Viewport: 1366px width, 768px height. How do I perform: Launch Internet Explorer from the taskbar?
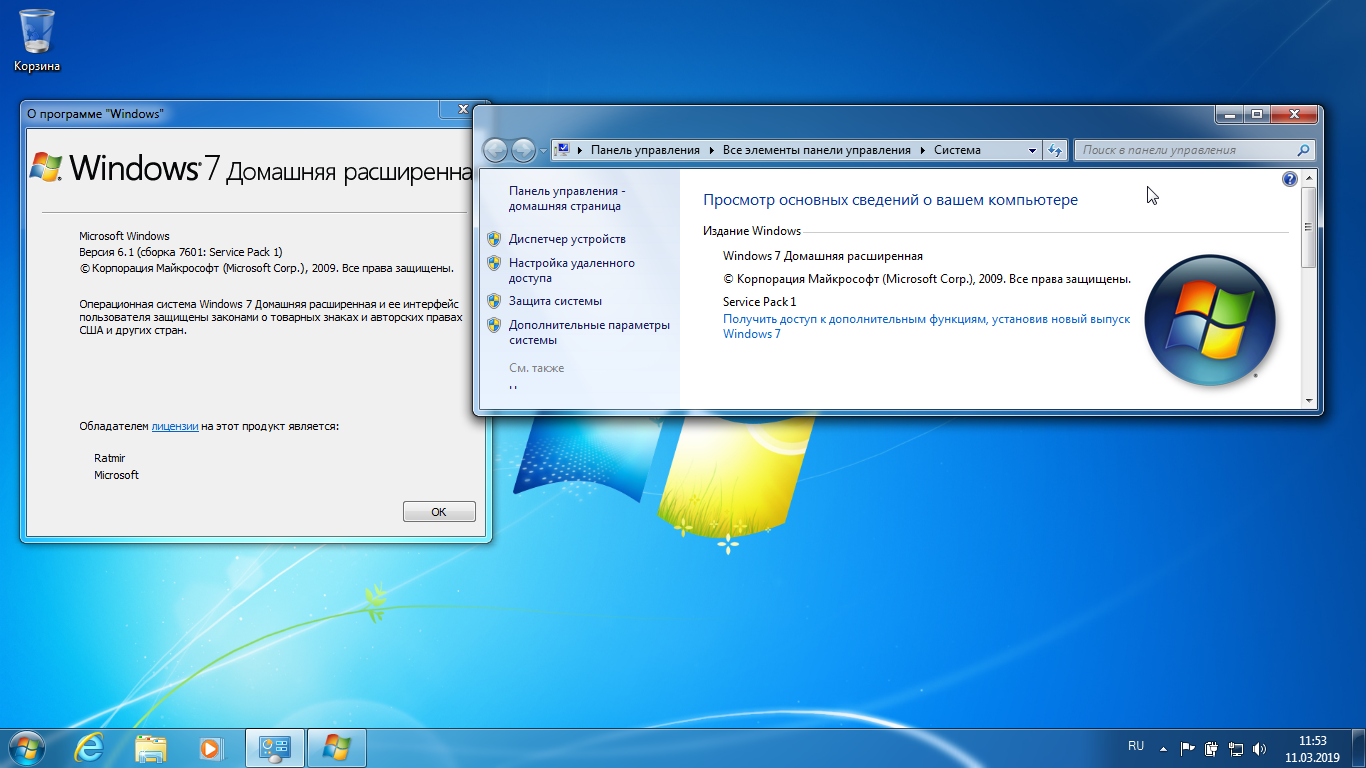[89, 747]
